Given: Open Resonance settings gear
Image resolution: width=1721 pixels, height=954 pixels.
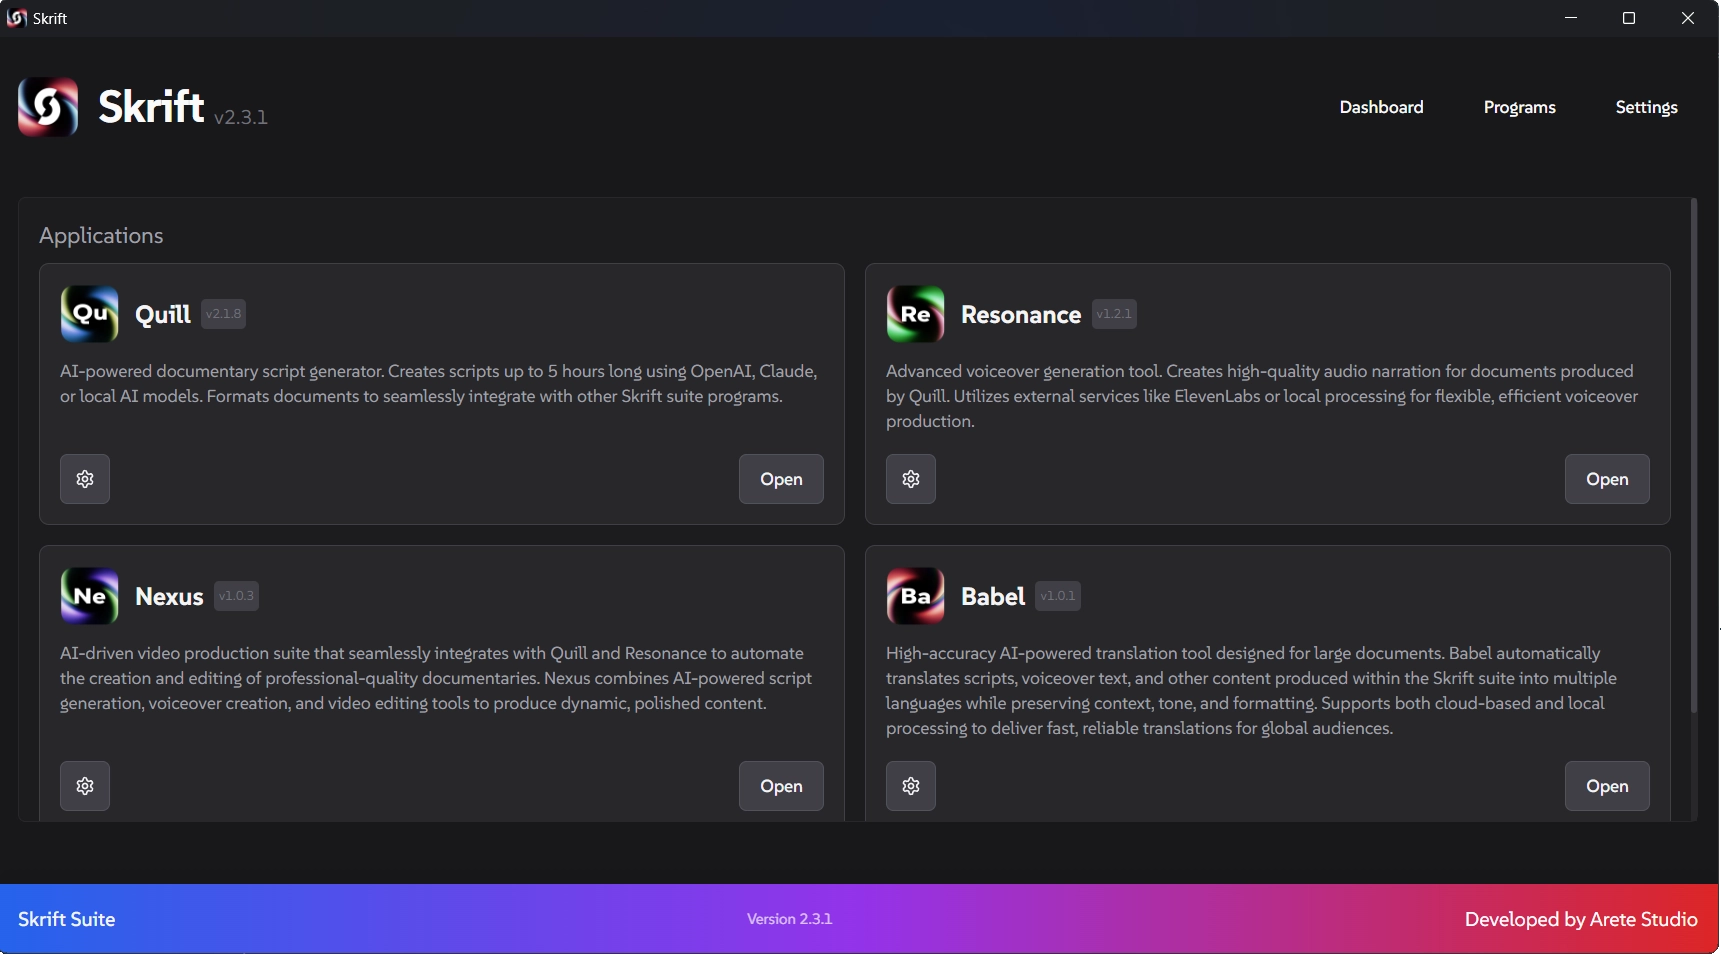Looking at the screenshot, I should pyautogui.click(x=911, y=479).
